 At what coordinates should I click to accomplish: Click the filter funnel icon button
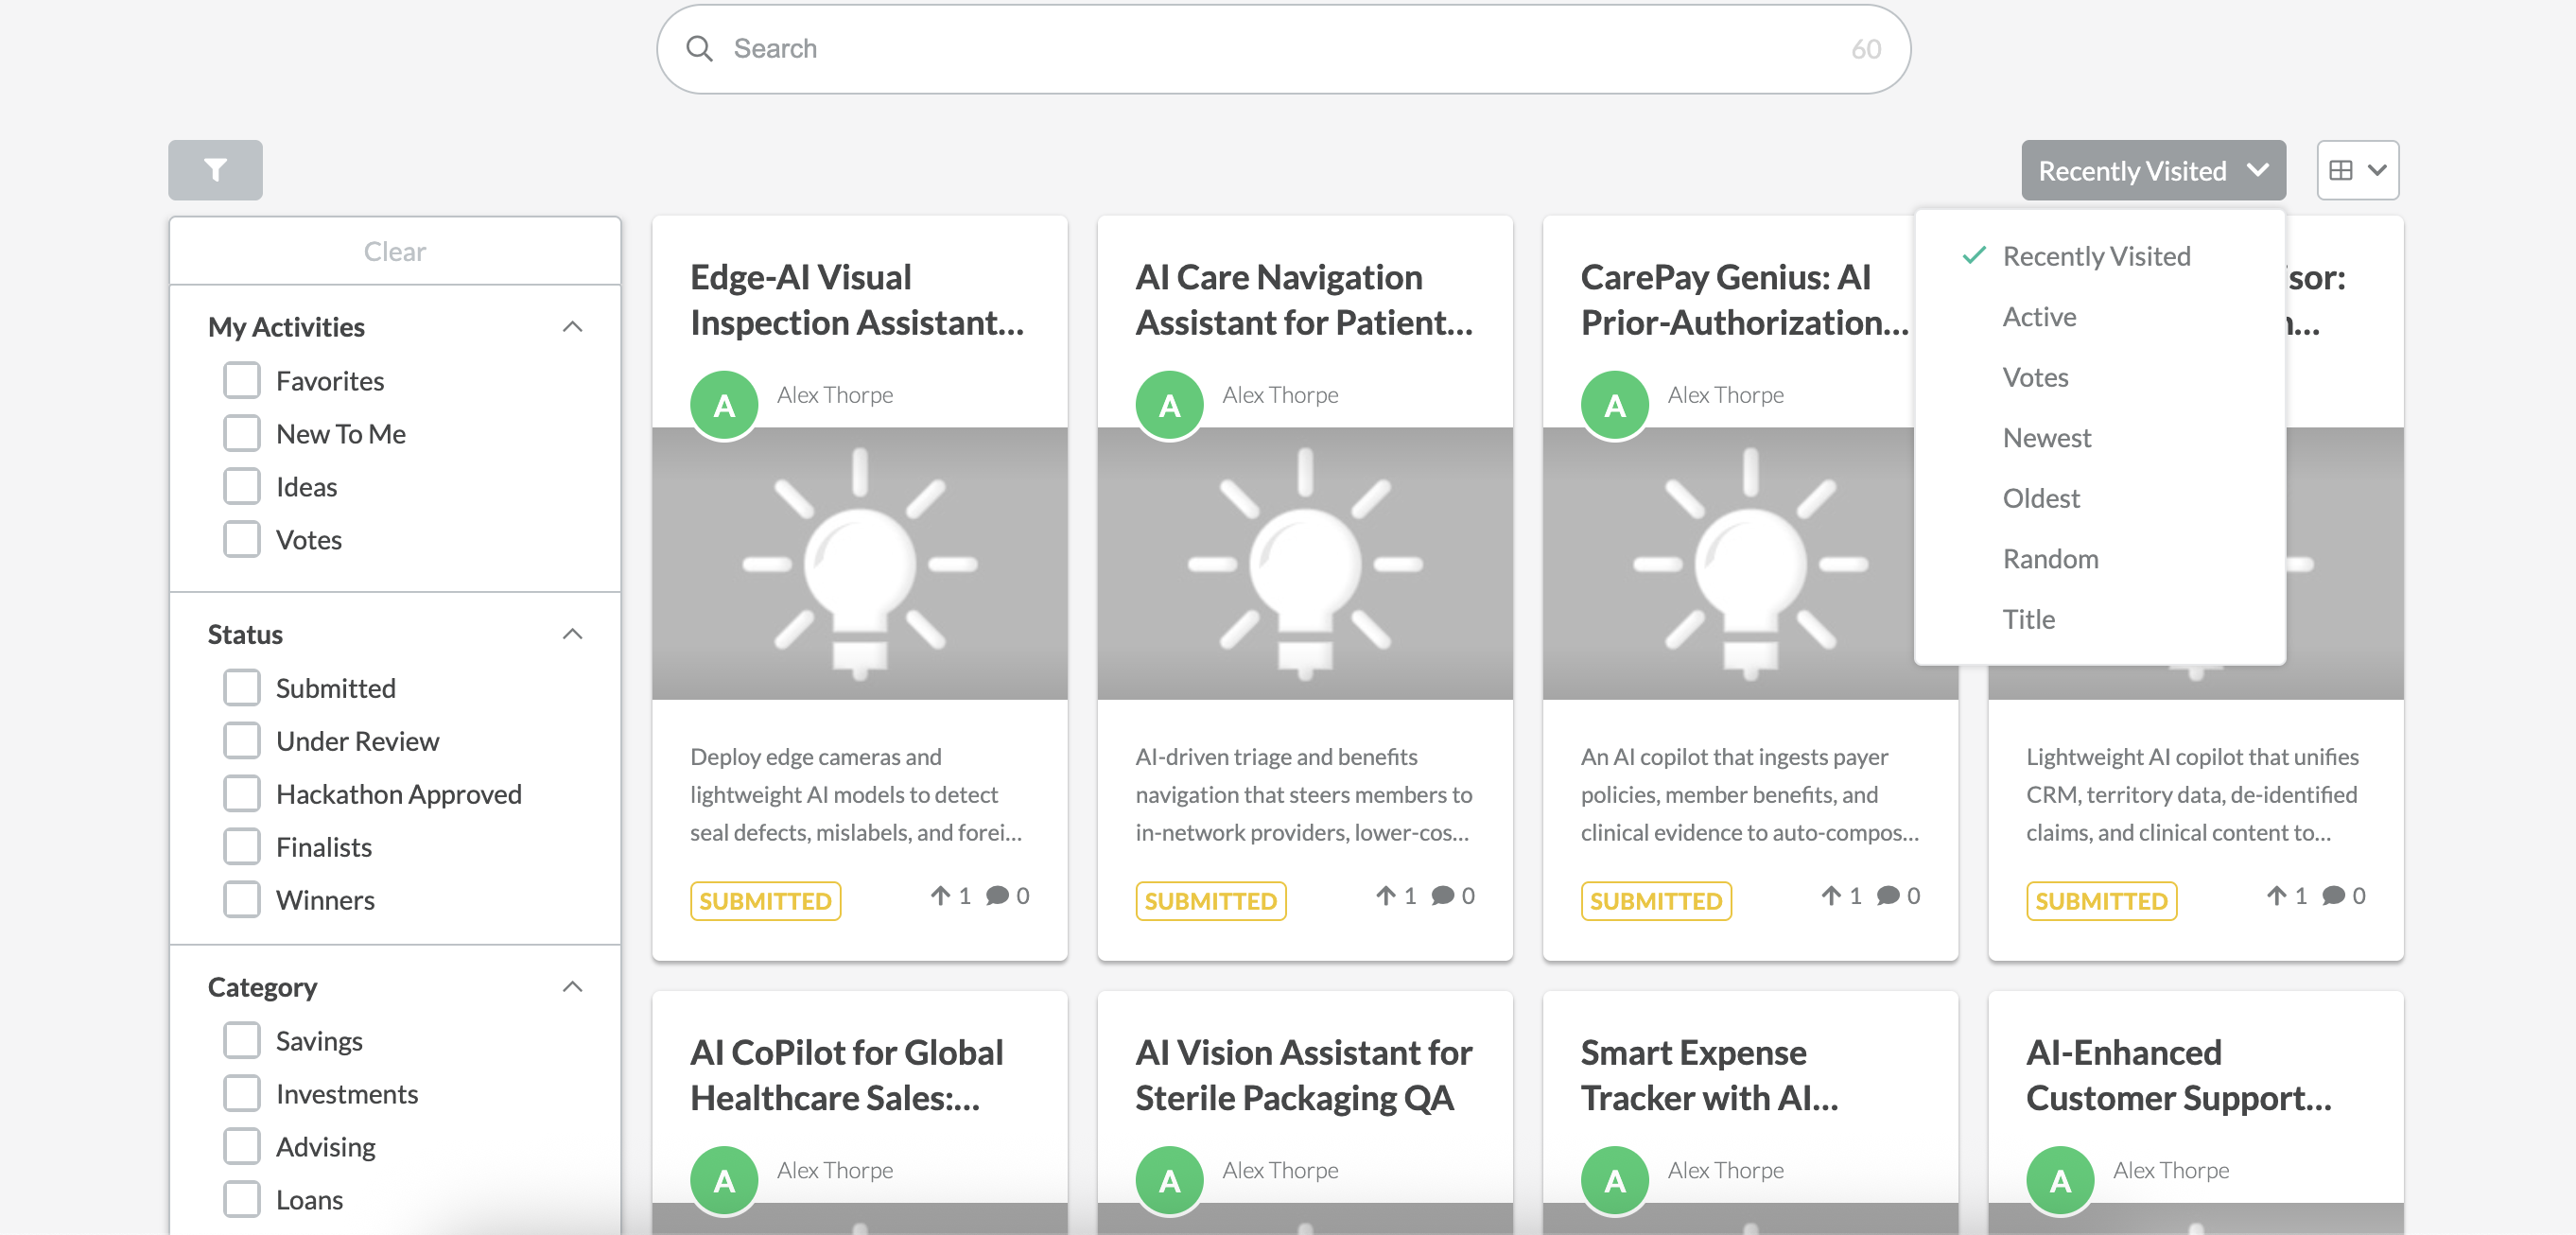(215, 170)
